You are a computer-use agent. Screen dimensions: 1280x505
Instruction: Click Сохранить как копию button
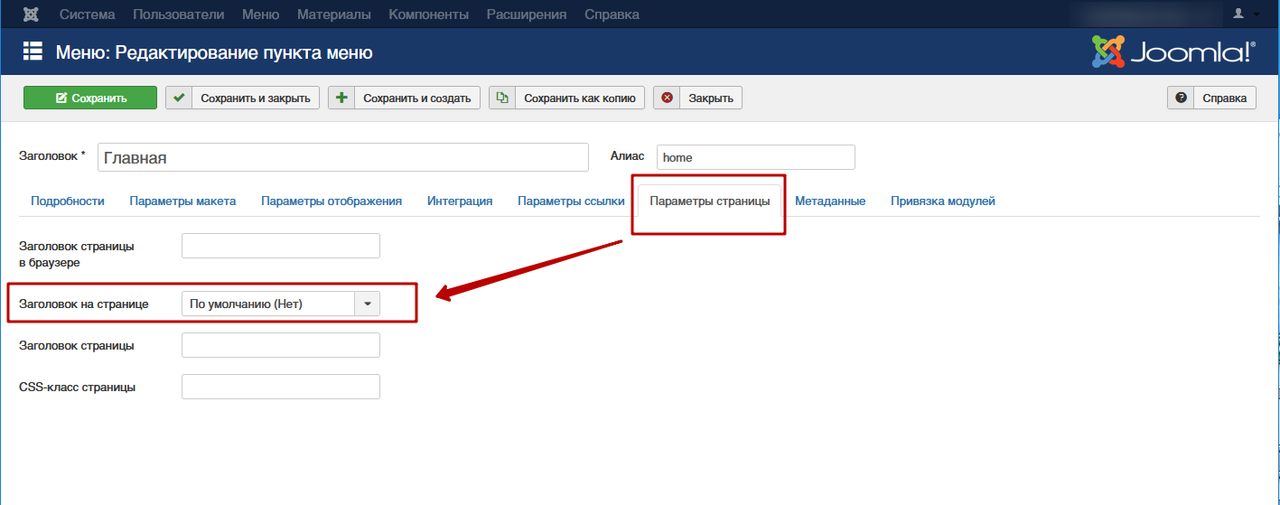(x=567, y=98)
